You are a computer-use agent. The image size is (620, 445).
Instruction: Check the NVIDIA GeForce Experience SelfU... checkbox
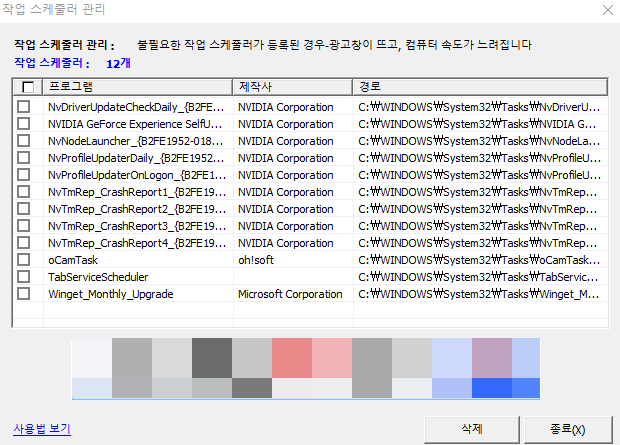coord(24,123)
